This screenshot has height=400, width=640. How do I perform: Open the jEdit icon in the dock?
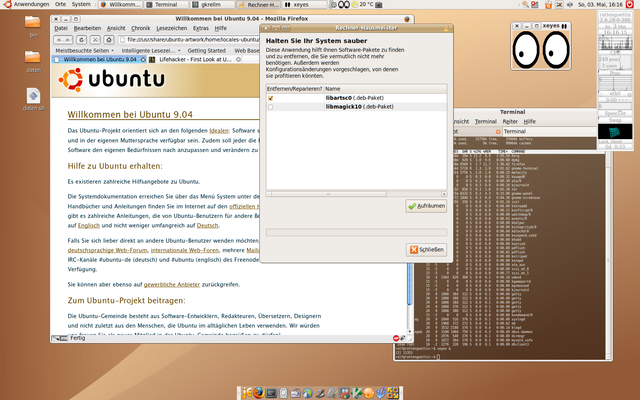(x=247, y=393)
